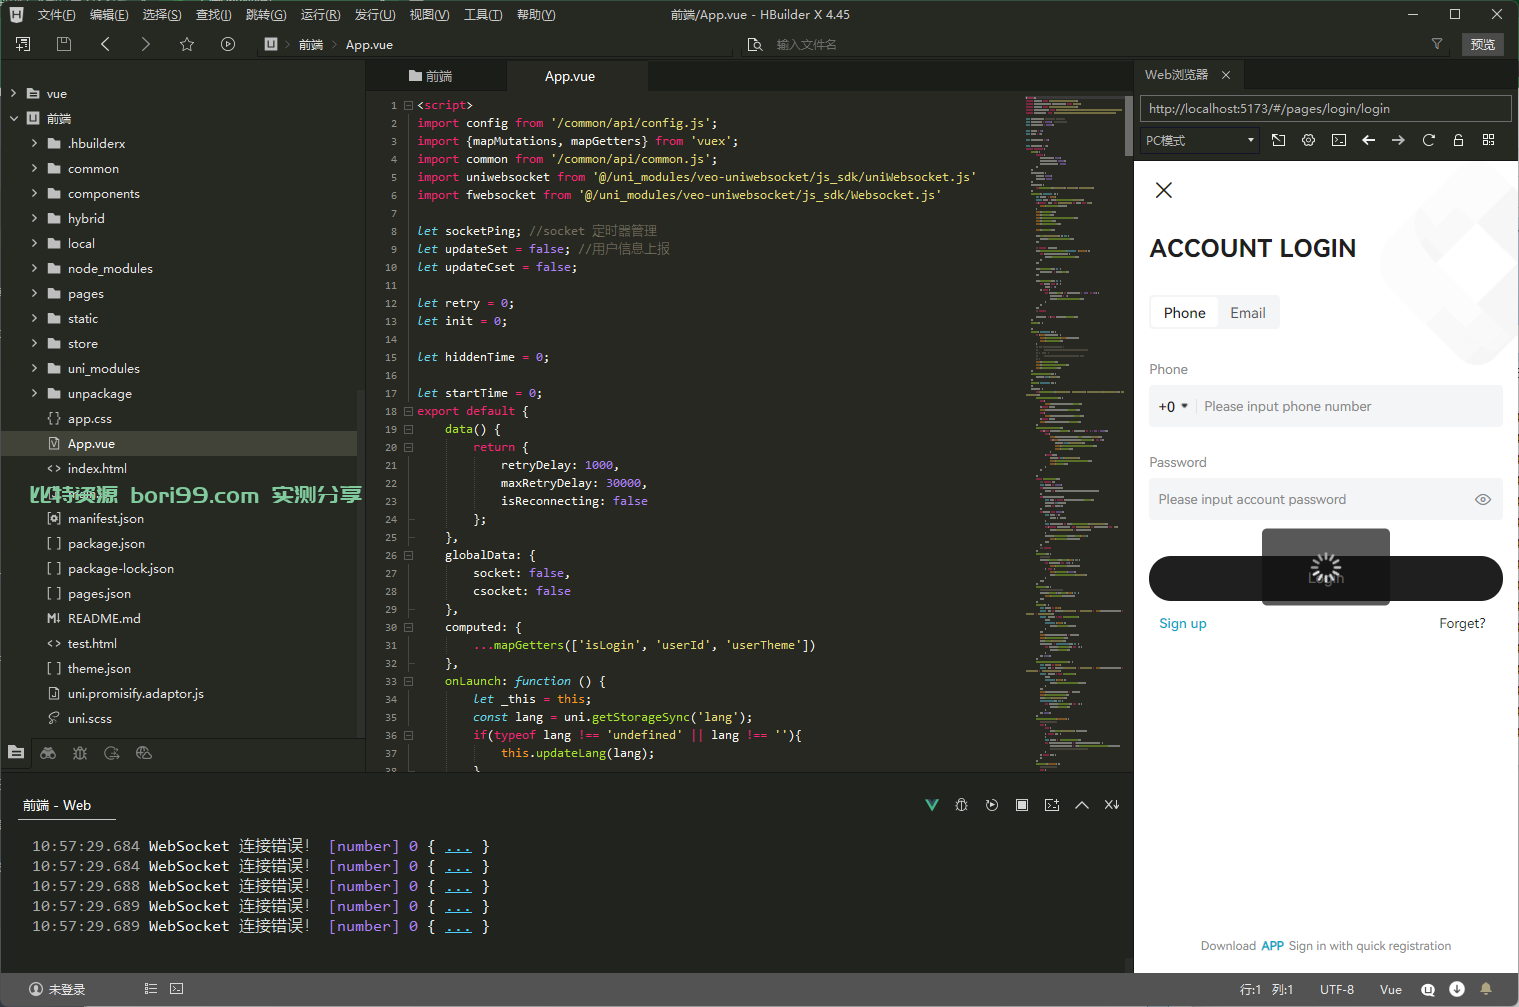Collapse the 前端 project root folder
Viewport: 1519px width, 1007px height.
14,118
